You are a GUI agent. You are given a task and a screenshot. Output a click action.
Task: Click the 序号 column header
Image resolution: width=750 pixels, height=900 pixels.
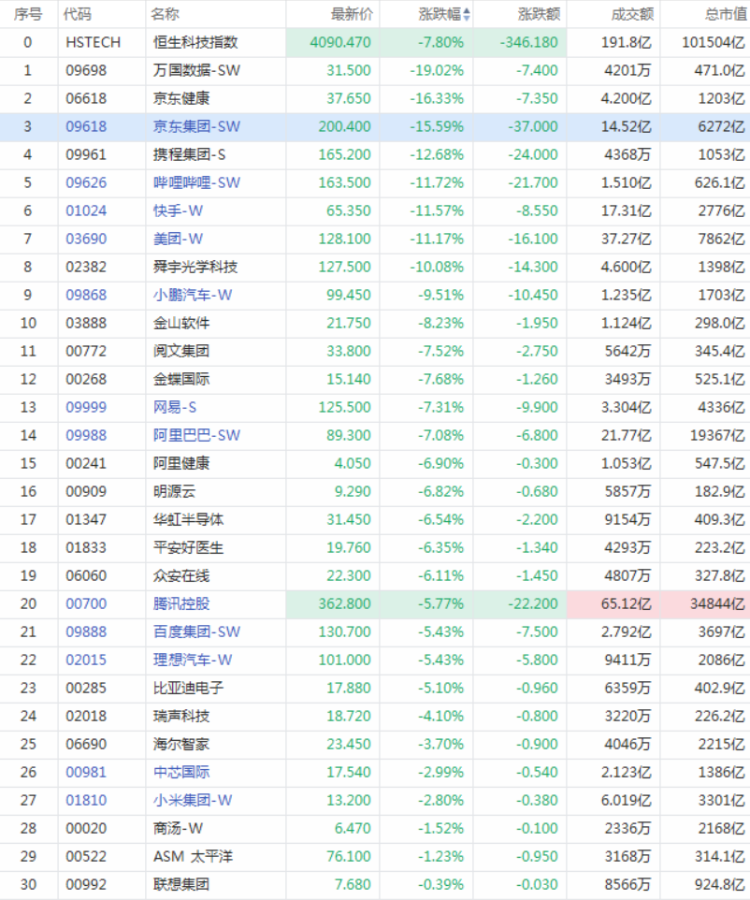point(28,14)
